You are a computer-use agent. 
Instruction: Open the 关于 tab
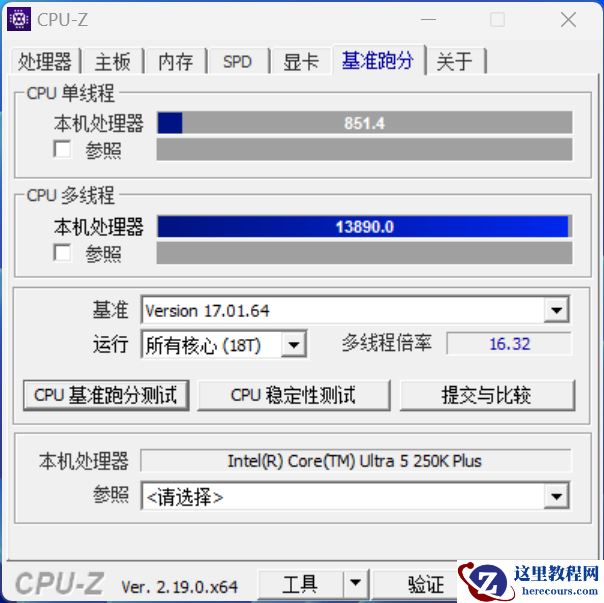pyautogui.click(x=455, y=61)
